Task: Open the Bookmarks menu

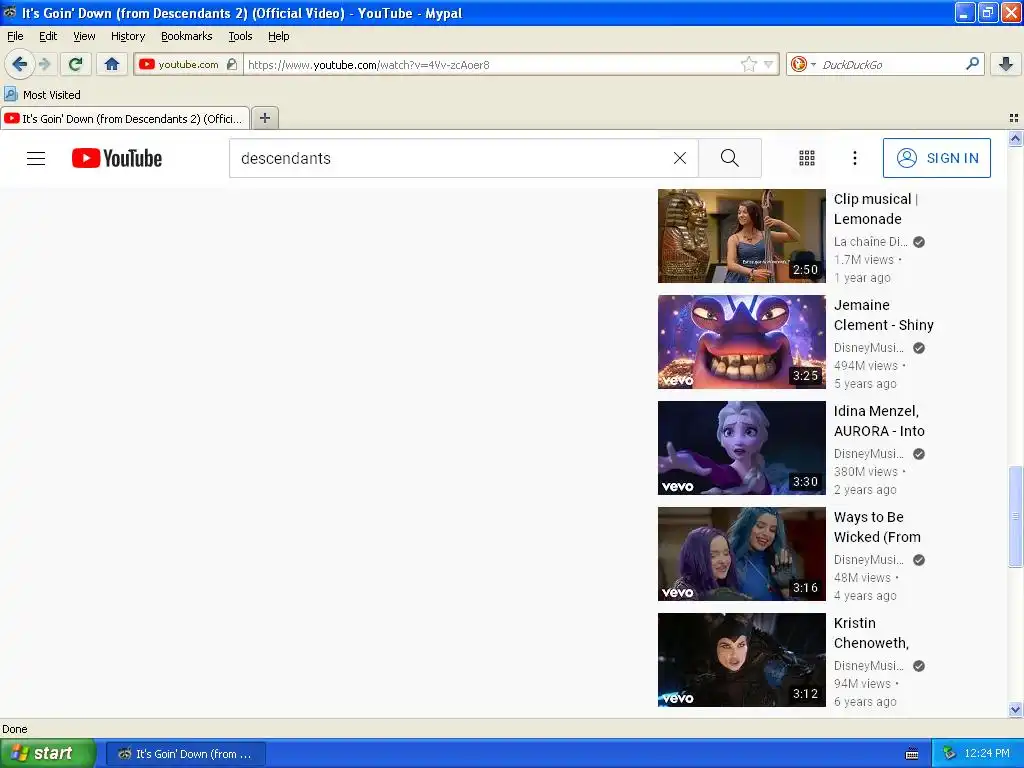Action: click(186, 36)
